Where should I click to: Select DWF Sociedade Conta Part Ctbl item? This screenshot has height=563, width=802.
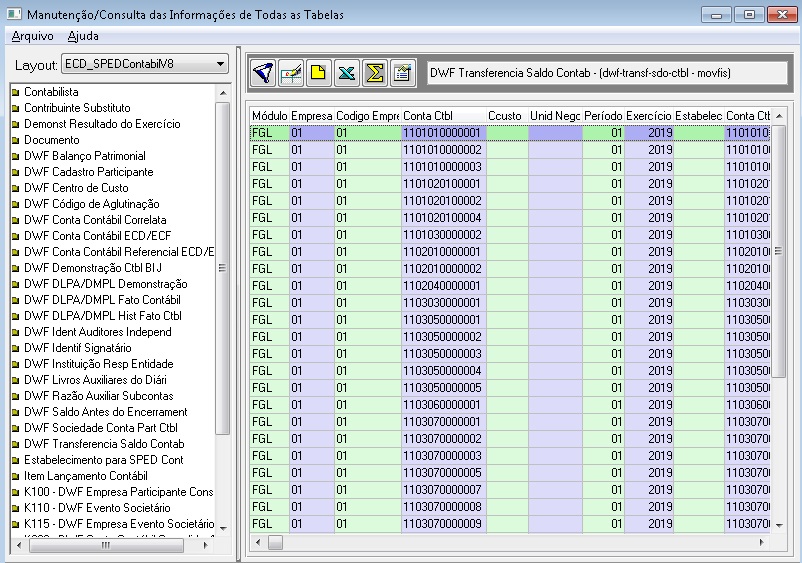coord(101,428)
